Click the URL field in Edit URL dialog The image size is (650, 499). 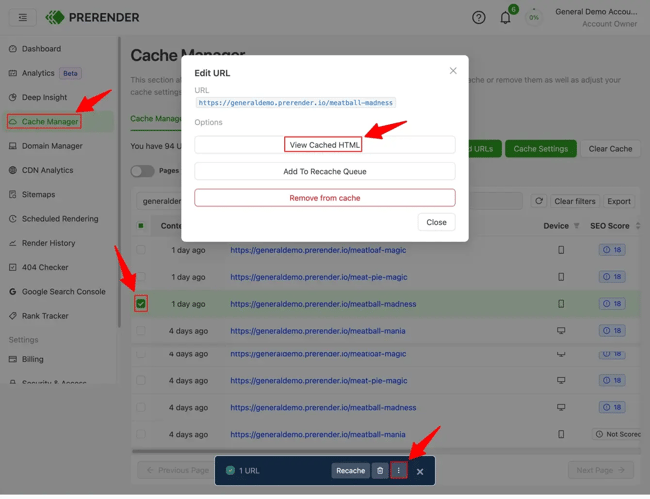click(296, 103)
